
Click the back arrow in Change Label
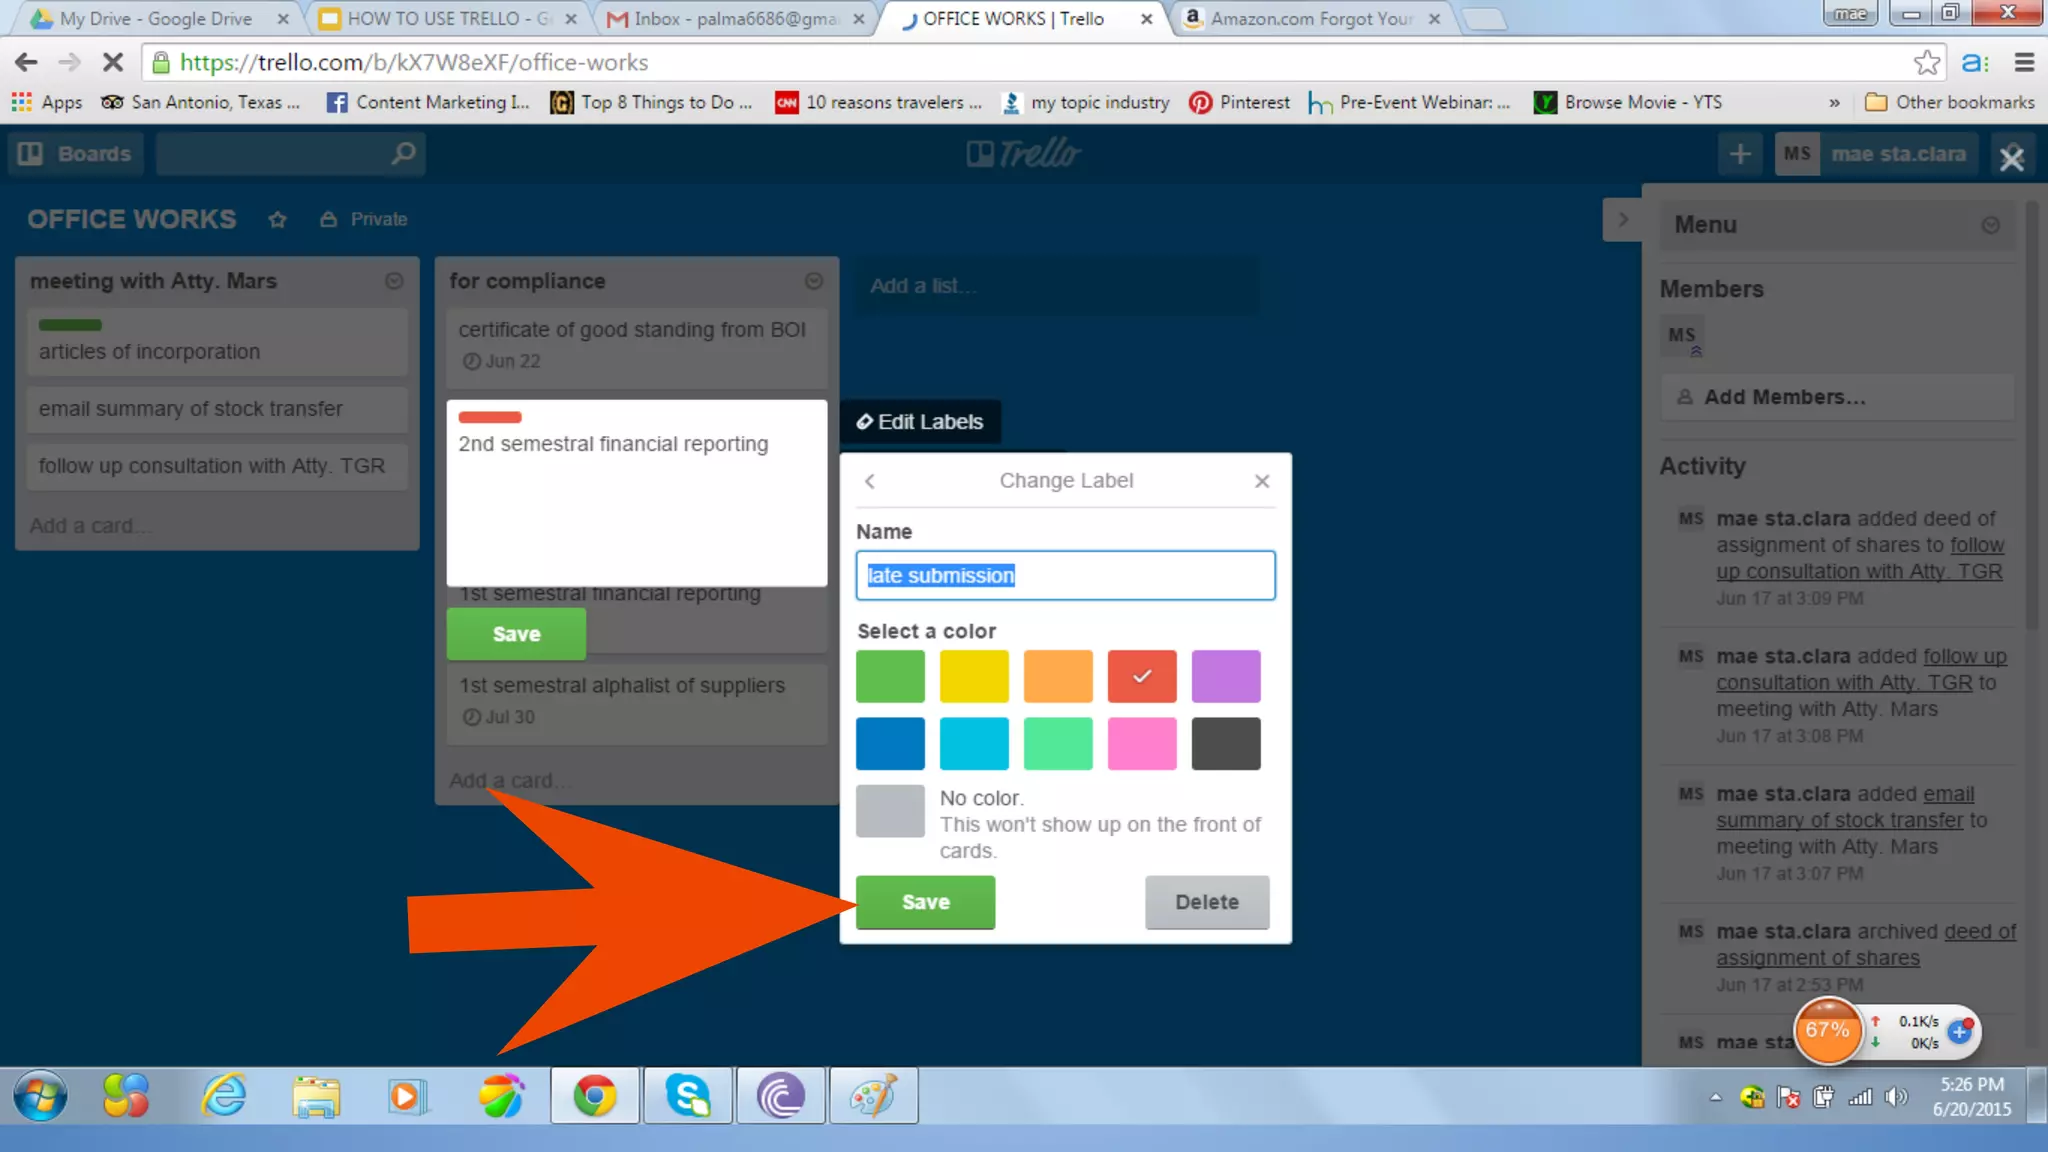(870, 481)
